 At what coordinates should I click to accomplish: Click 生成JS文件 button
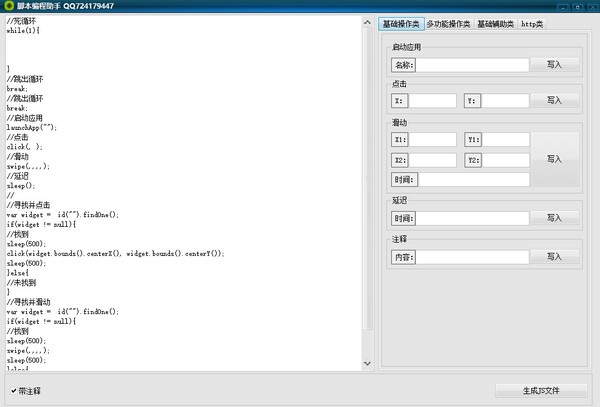point(541,391)
